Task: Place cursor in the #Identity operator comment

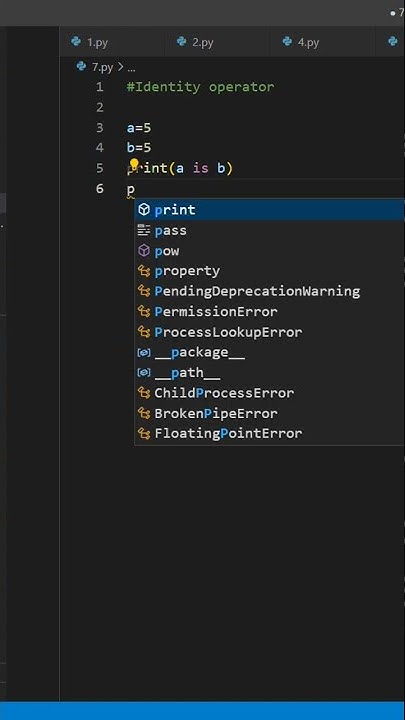Action: click(200, 87)
